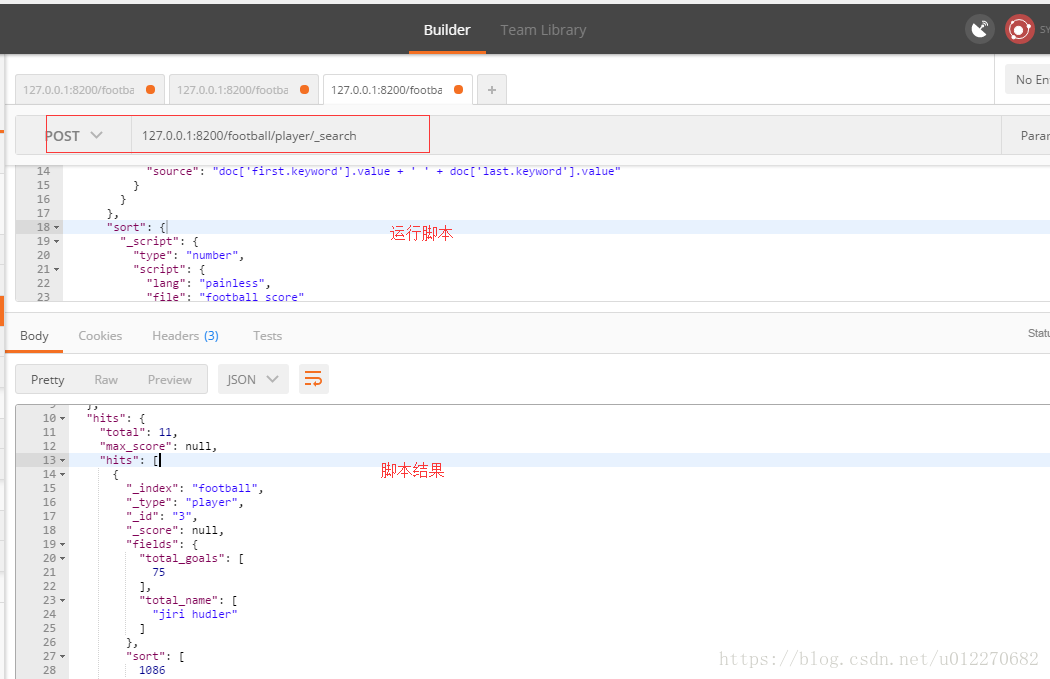Select the second 127.0.0.1:8200/footba request tab
The image size is (1050, 679).
pyautogui.click(x=244, y=90)
